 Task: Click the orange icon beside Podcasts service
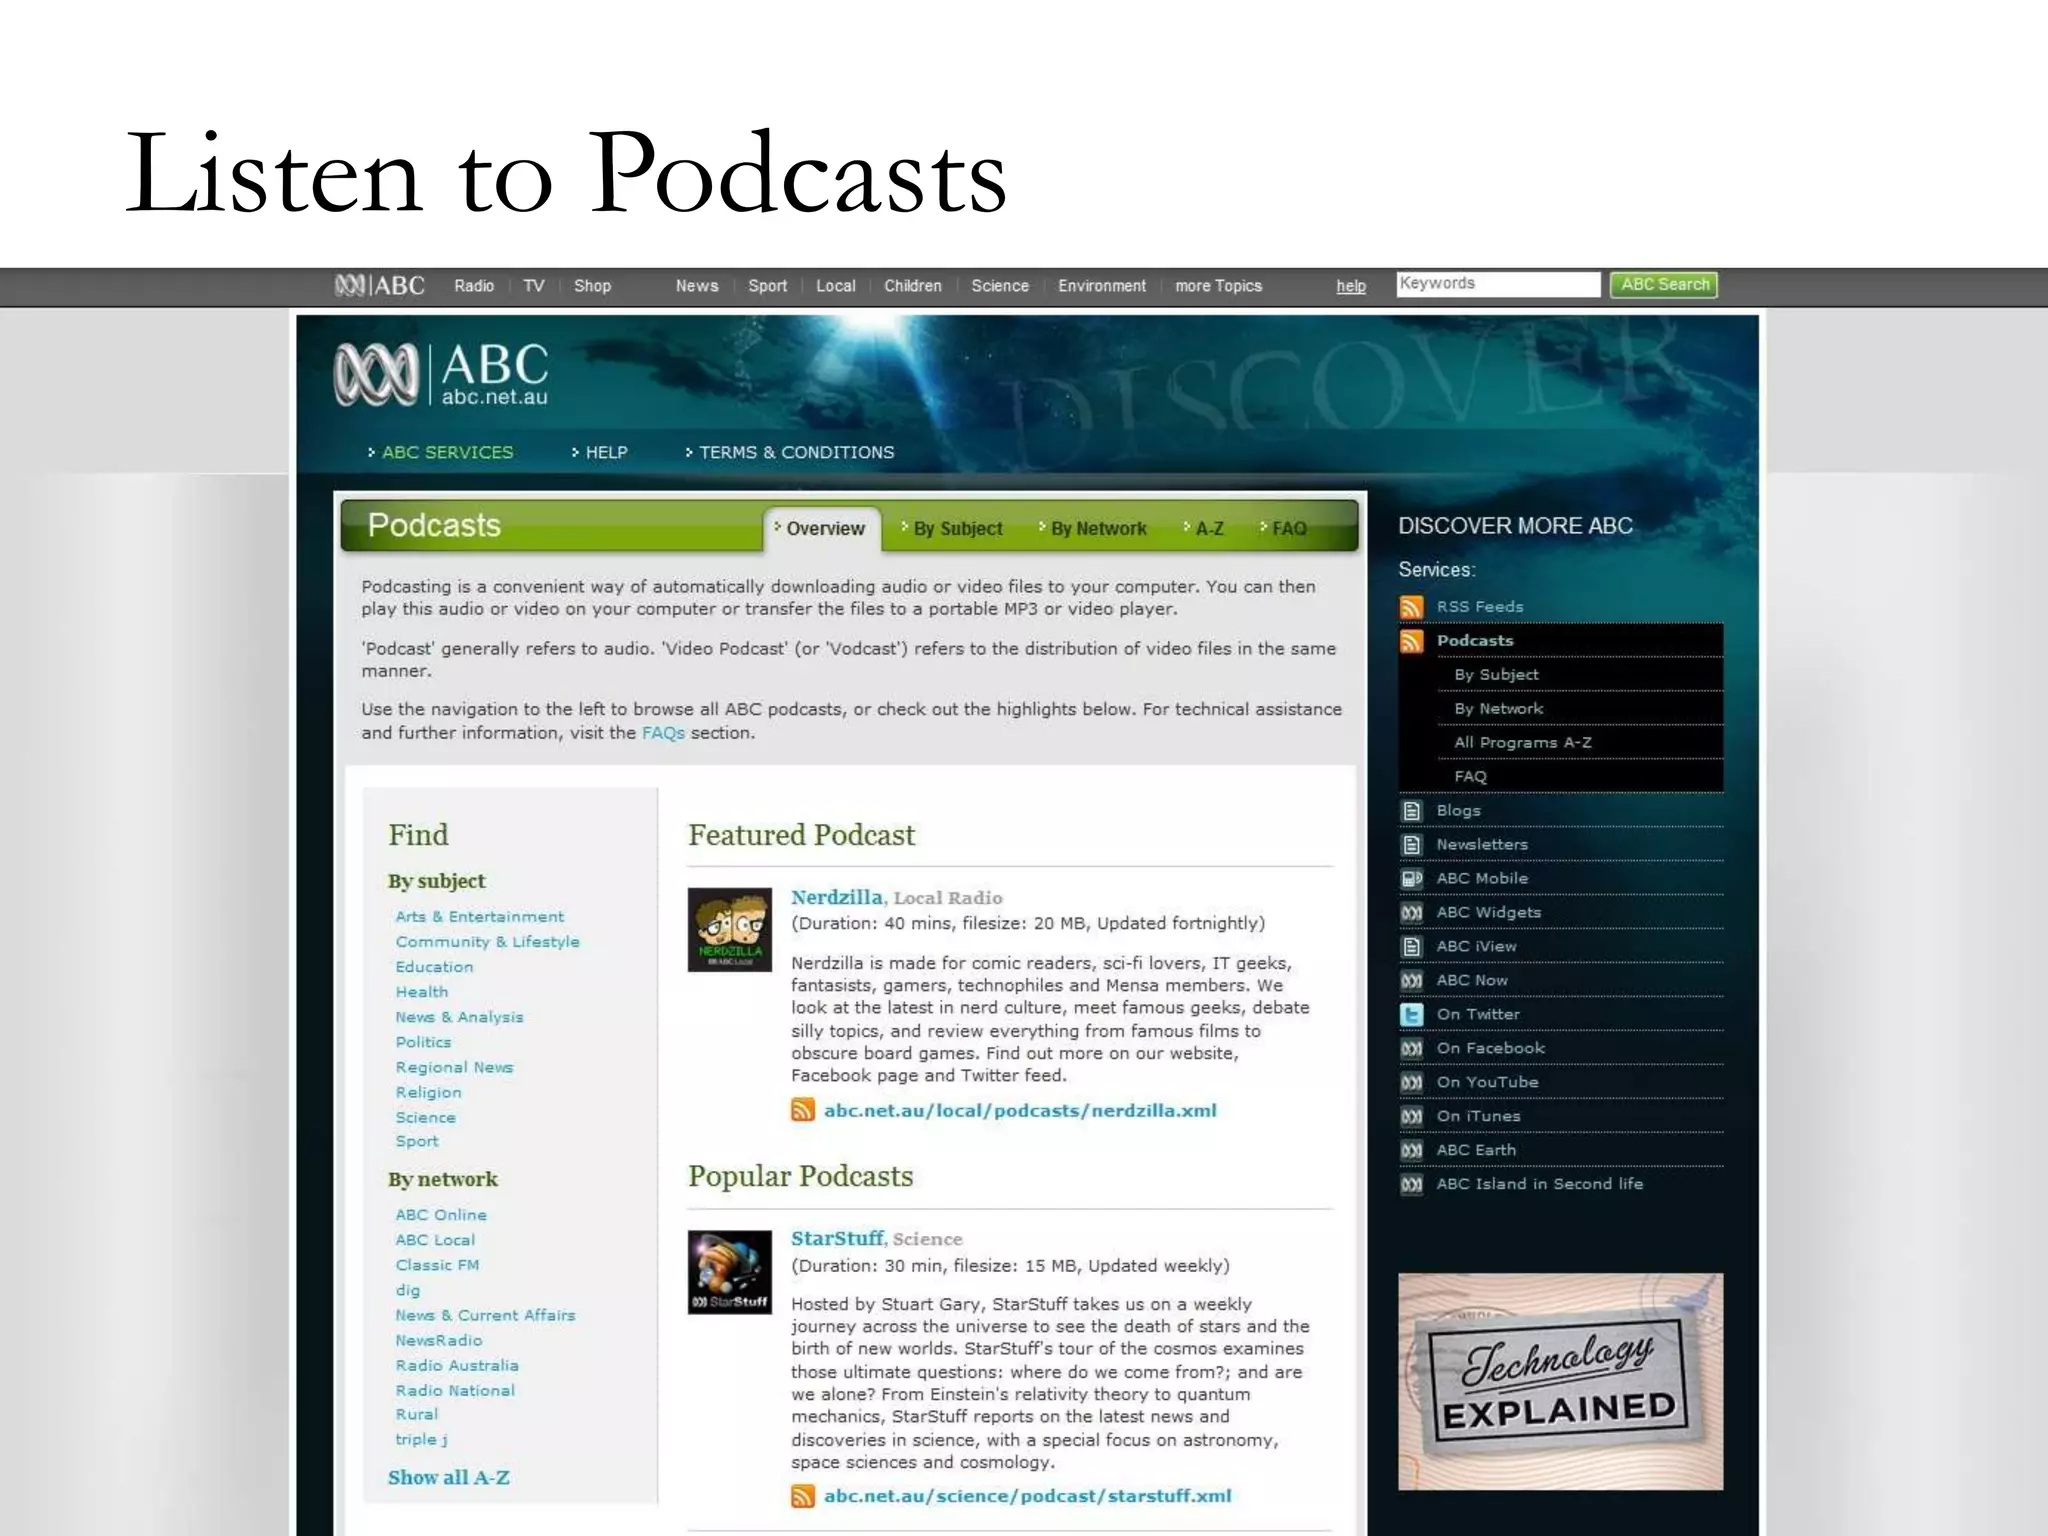click(x=1411, y=641)
